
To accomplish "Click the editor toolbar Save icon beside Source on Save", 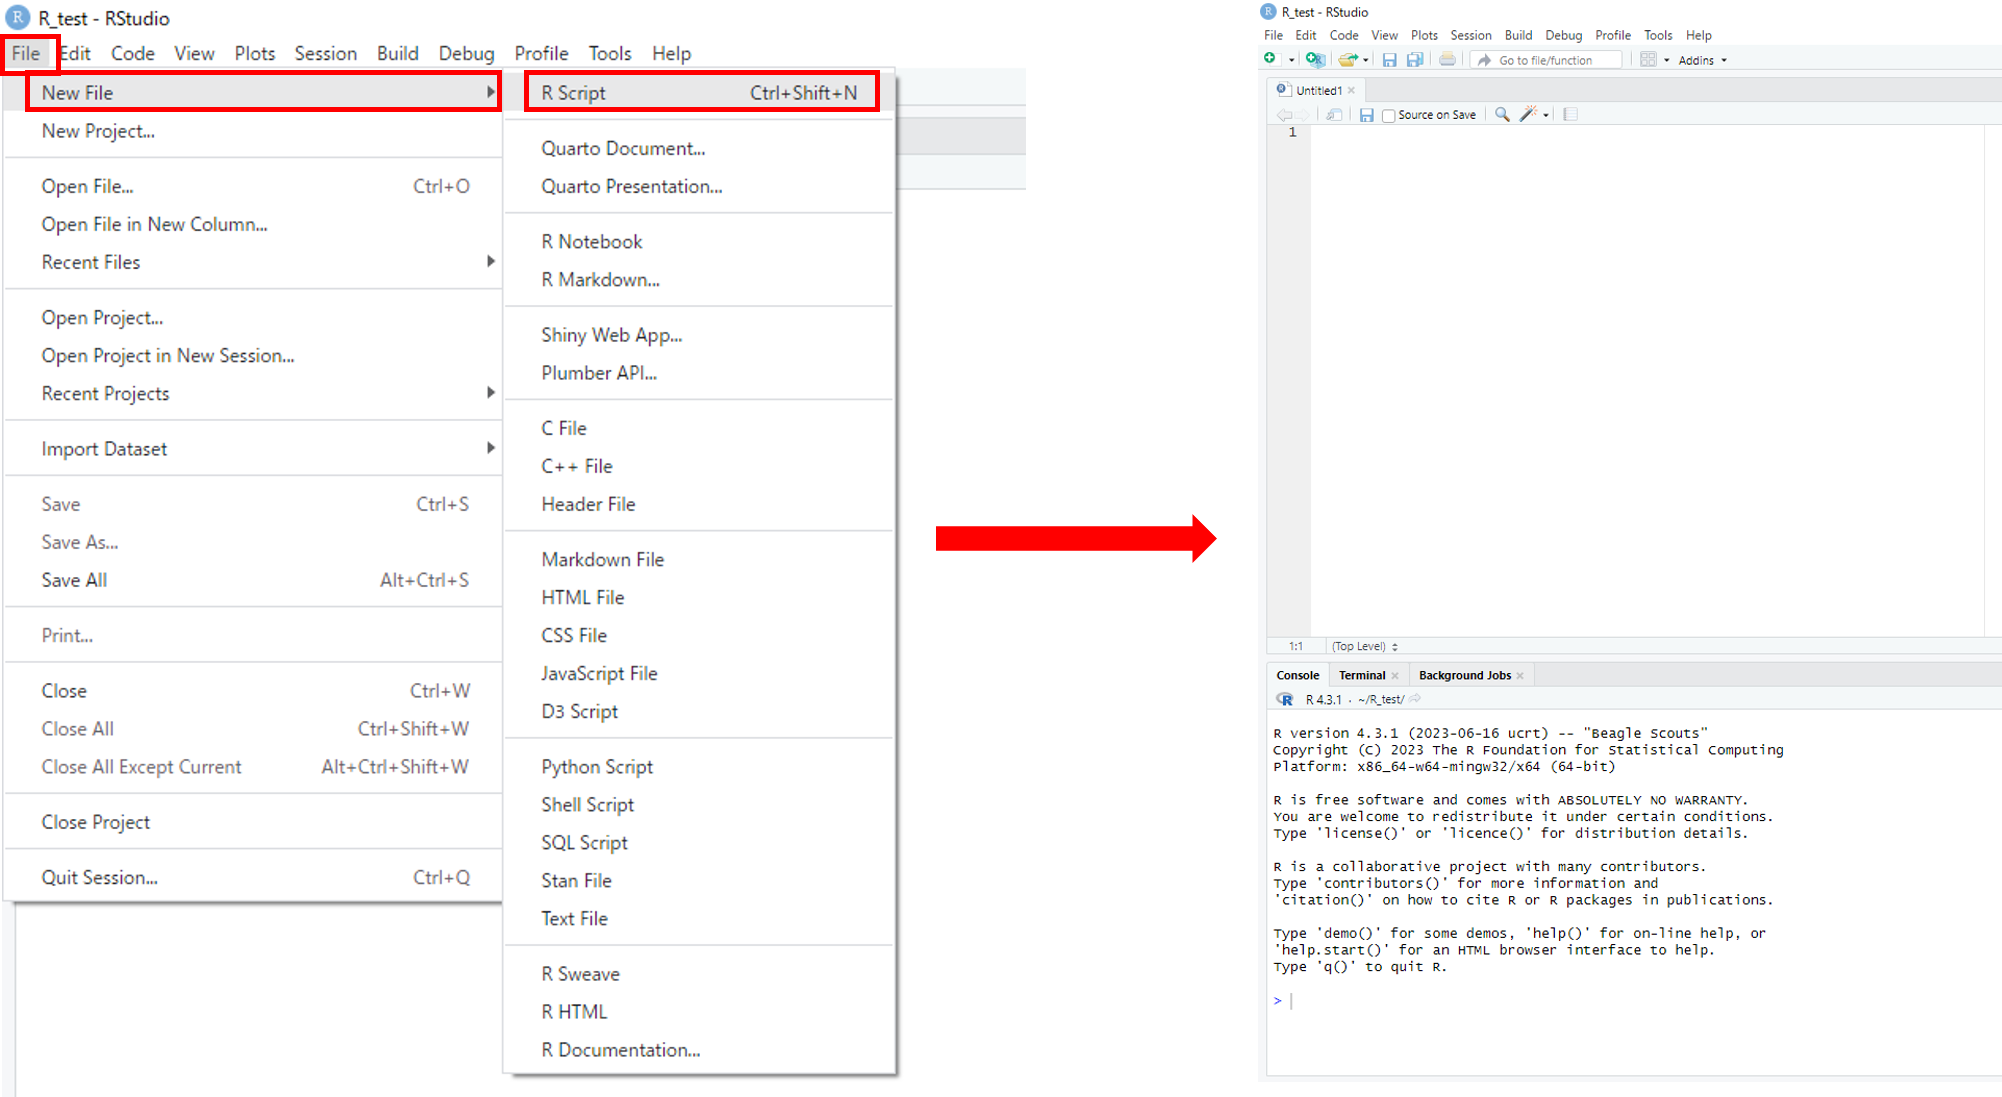I will pyautogui.click(x=1366, y=115).
